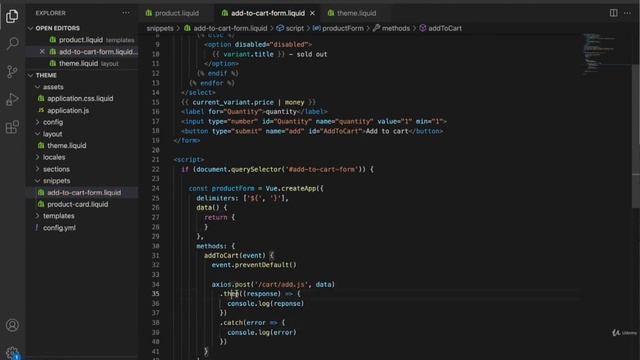The image size is (640, 360).
Task: Click console.log(error) code text
Action: click(x=262, y=333)
